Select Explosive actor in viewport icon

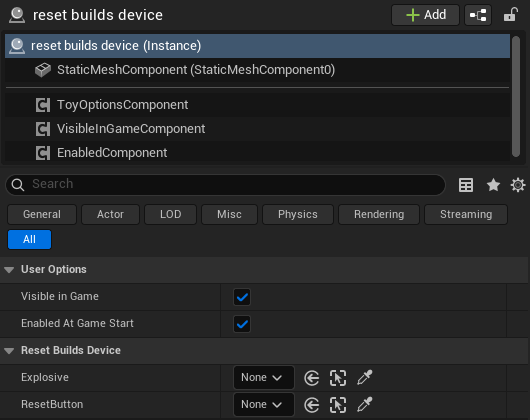(x=338, y=378)
